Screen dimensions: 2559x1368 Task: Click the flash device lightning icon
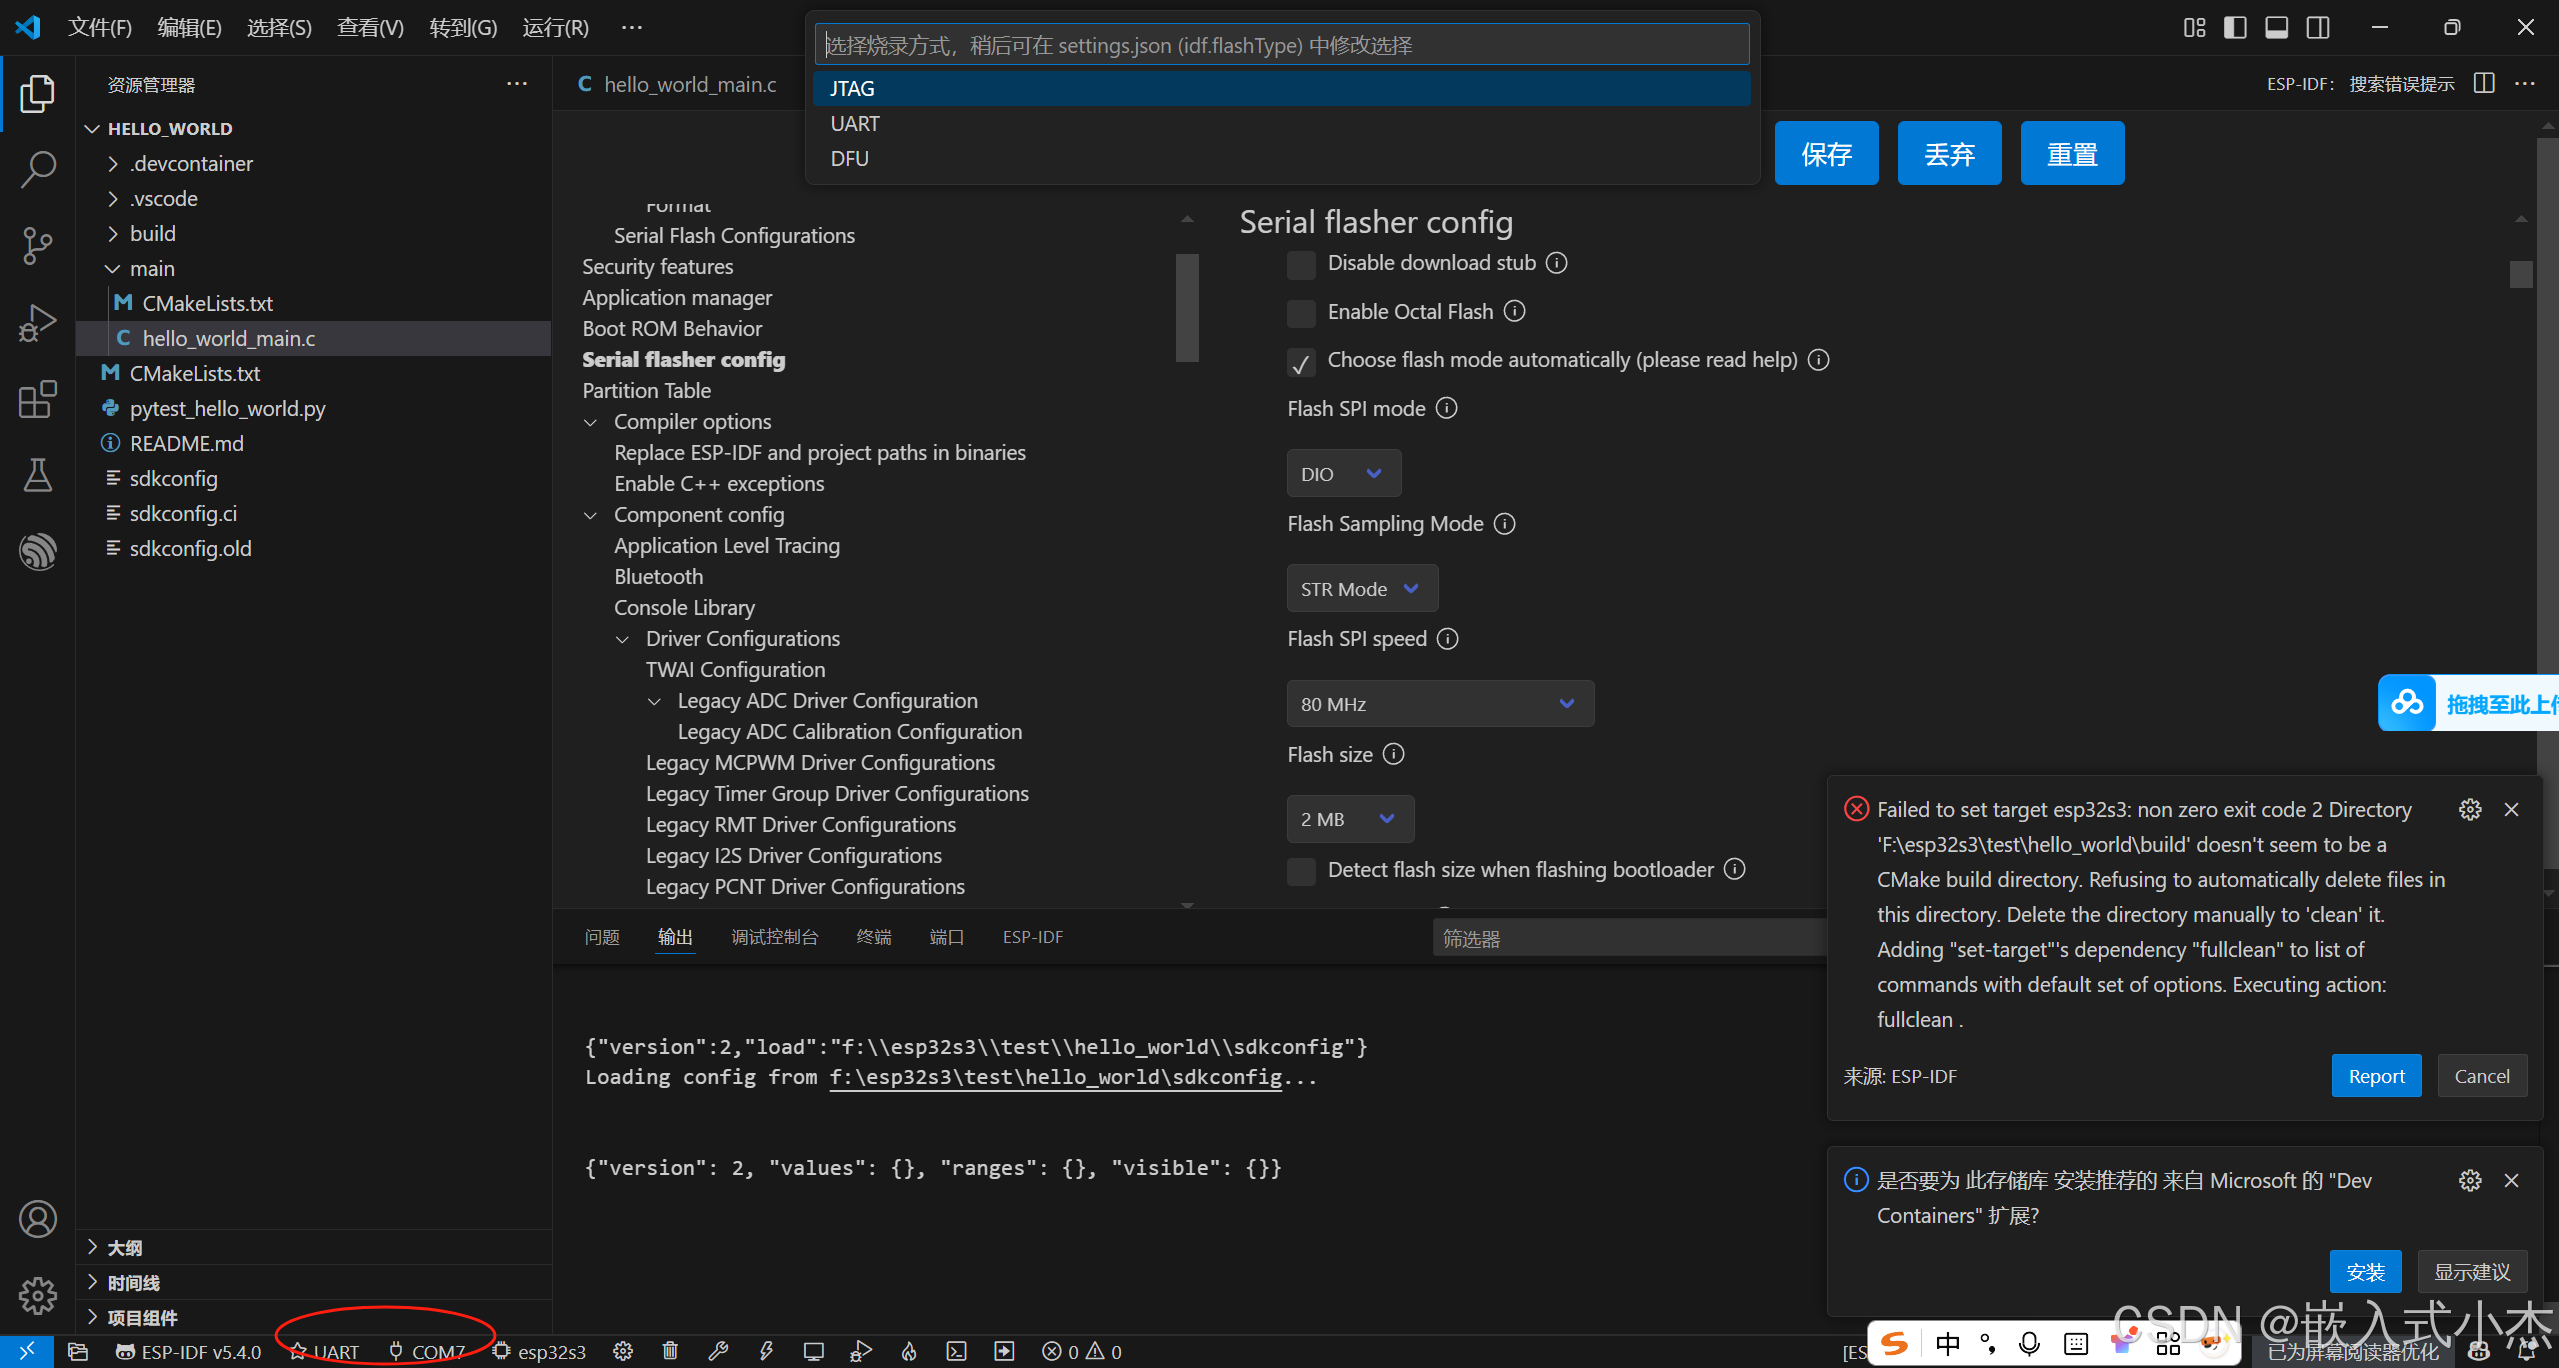766,1352
